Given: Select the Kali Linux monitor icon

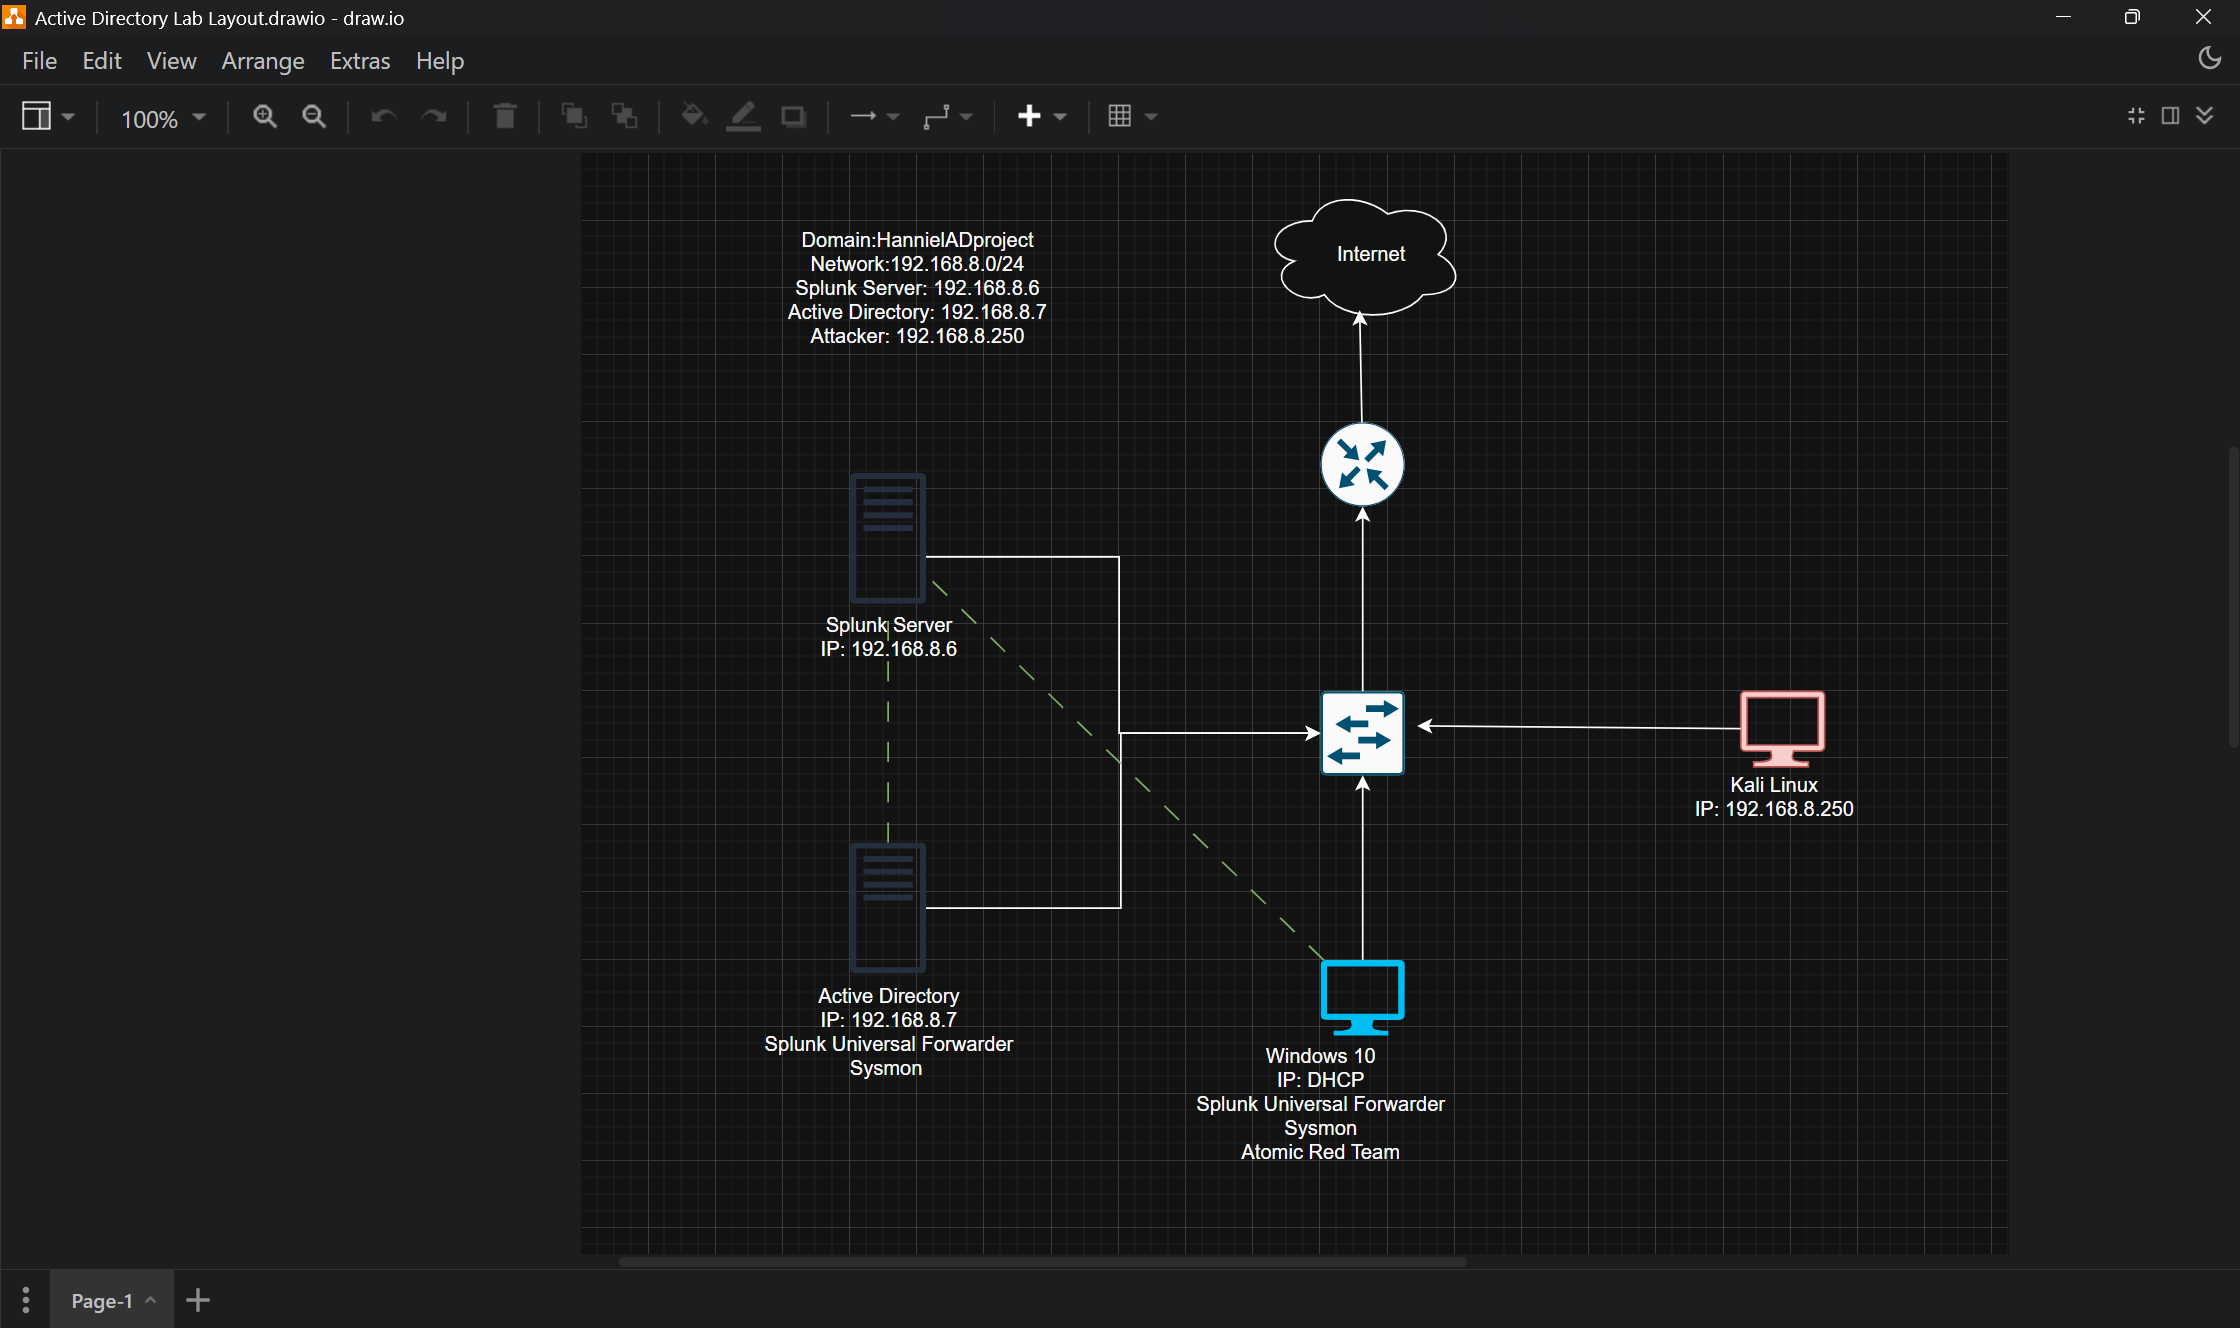Looking at the screenshot, I should pyautogui.click(x=1782, y=729).
